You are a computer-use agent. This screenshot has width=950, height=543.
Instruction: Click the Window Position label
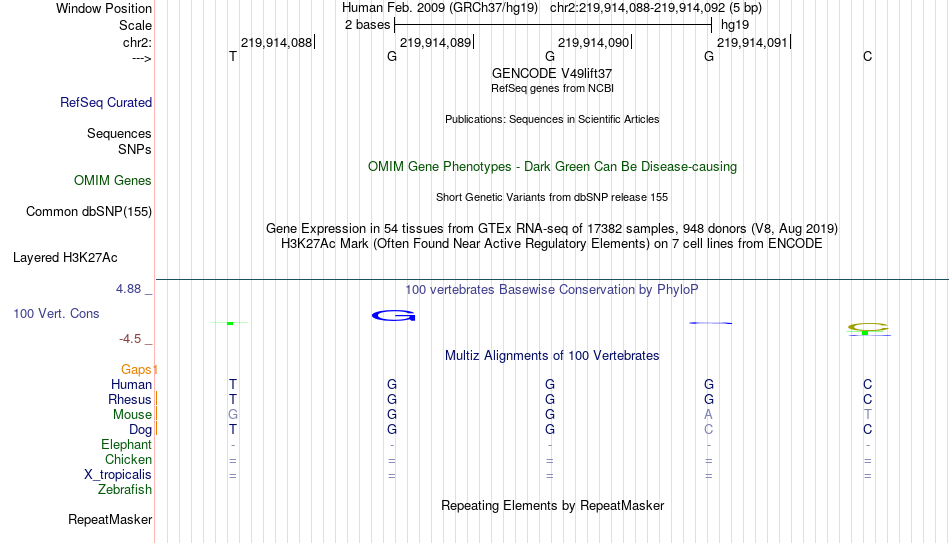point(104,8)
